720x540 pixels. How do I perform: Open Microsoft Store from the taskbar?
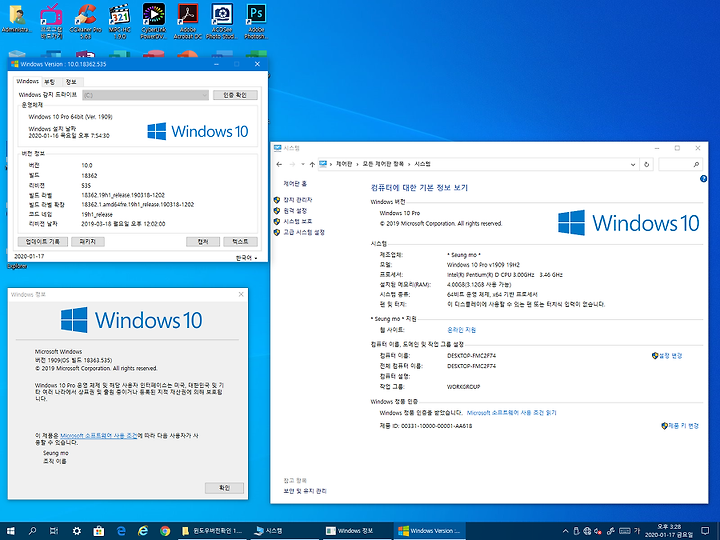(x=99, y=531)
